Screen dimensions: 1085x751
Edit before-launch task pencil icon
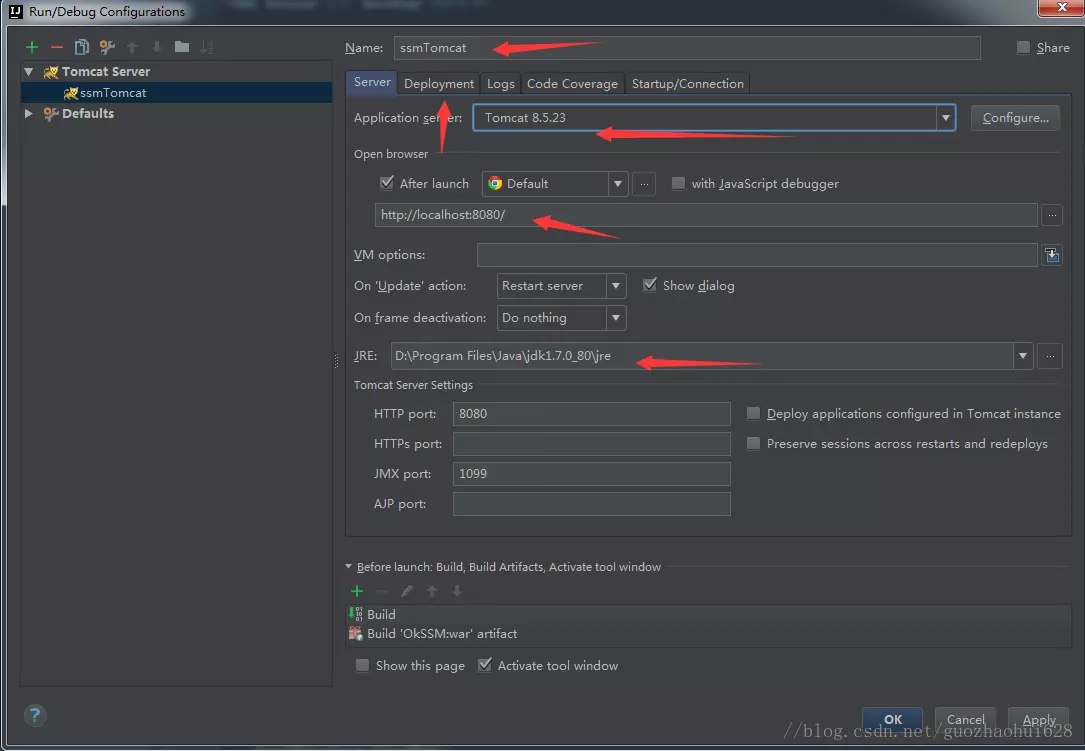pyautogui.click(x=407, y=591)
